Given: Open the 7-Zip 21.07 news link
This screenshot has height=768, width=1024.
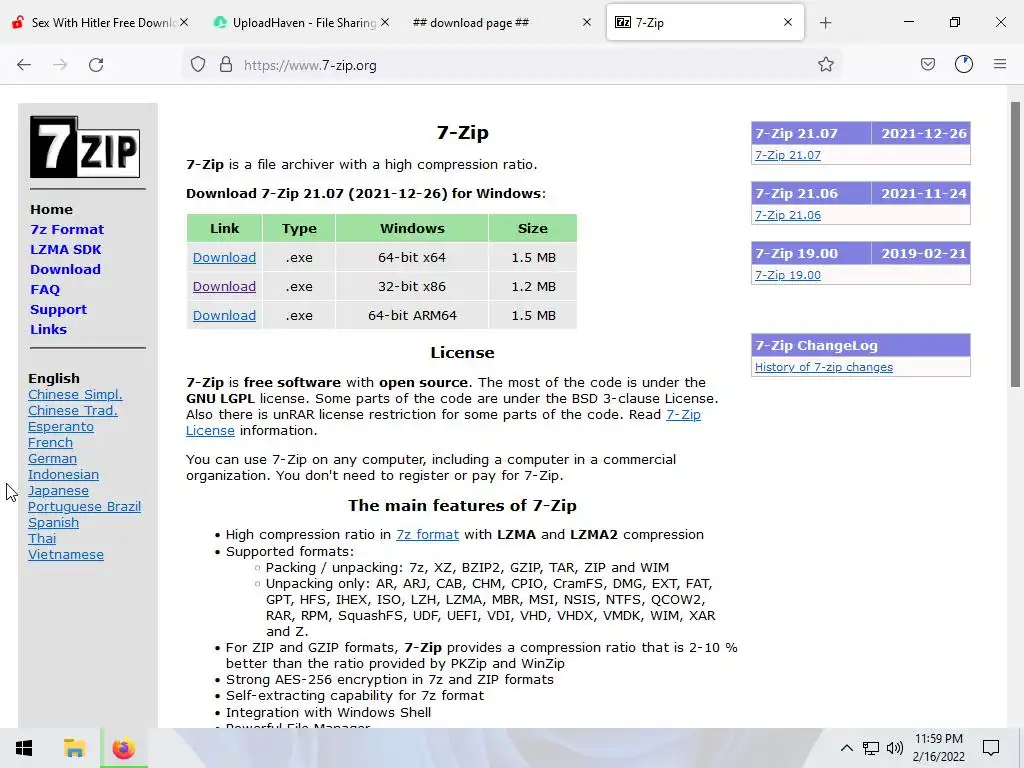Looking at the screenshot, I should pyautogui.click(x=788, y=155).
